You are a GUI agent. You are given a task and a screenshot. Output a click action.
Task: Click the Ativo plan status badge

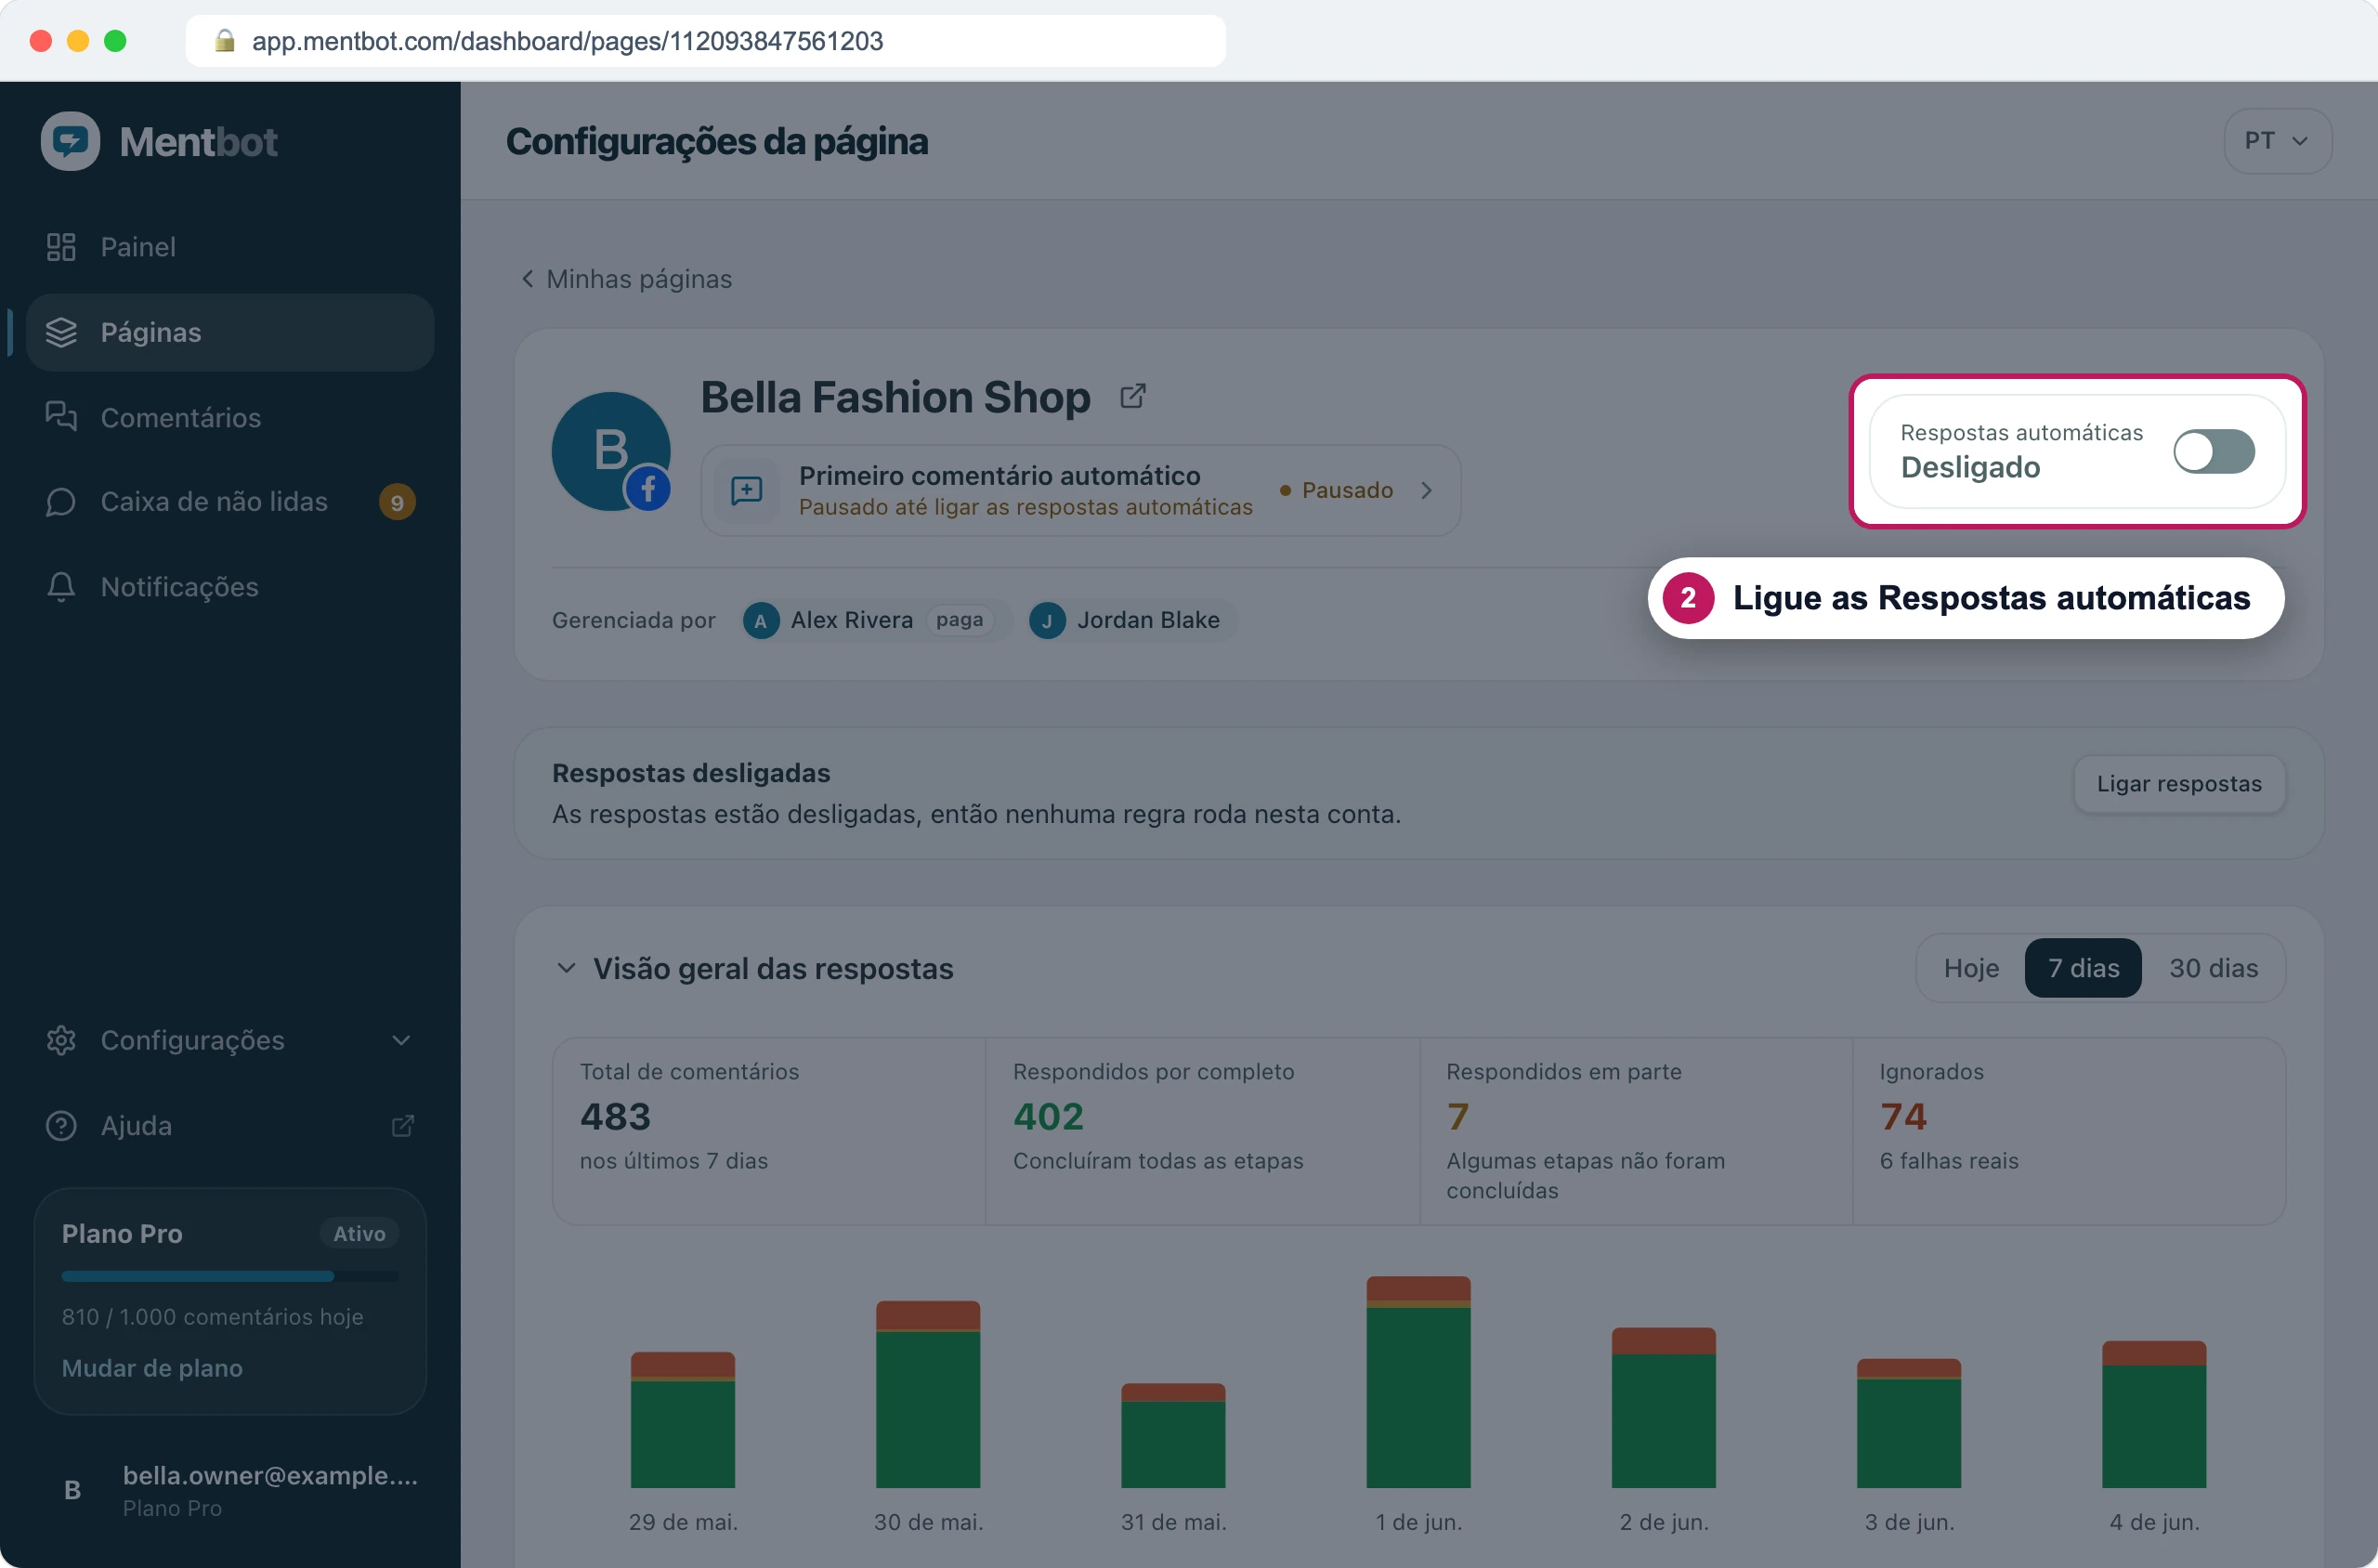pyautogui.click(x=359, y=1234)
